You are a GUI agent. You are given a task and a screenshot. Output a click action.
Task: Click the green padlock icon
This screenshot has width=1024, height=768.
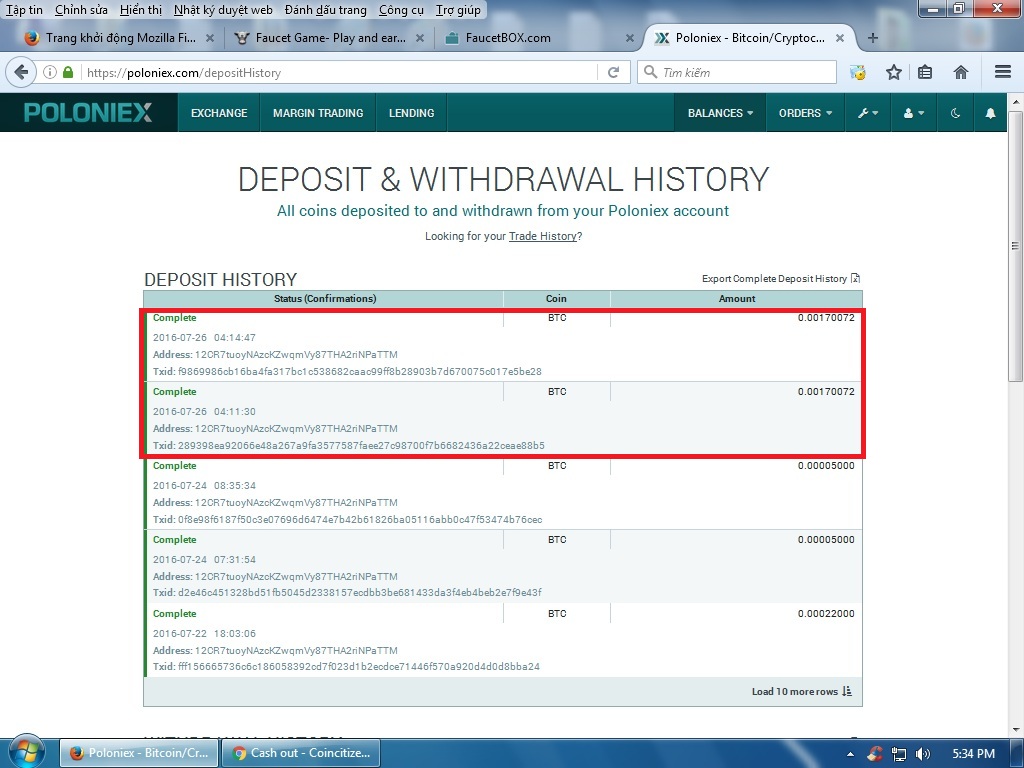(x=68, y=72)
